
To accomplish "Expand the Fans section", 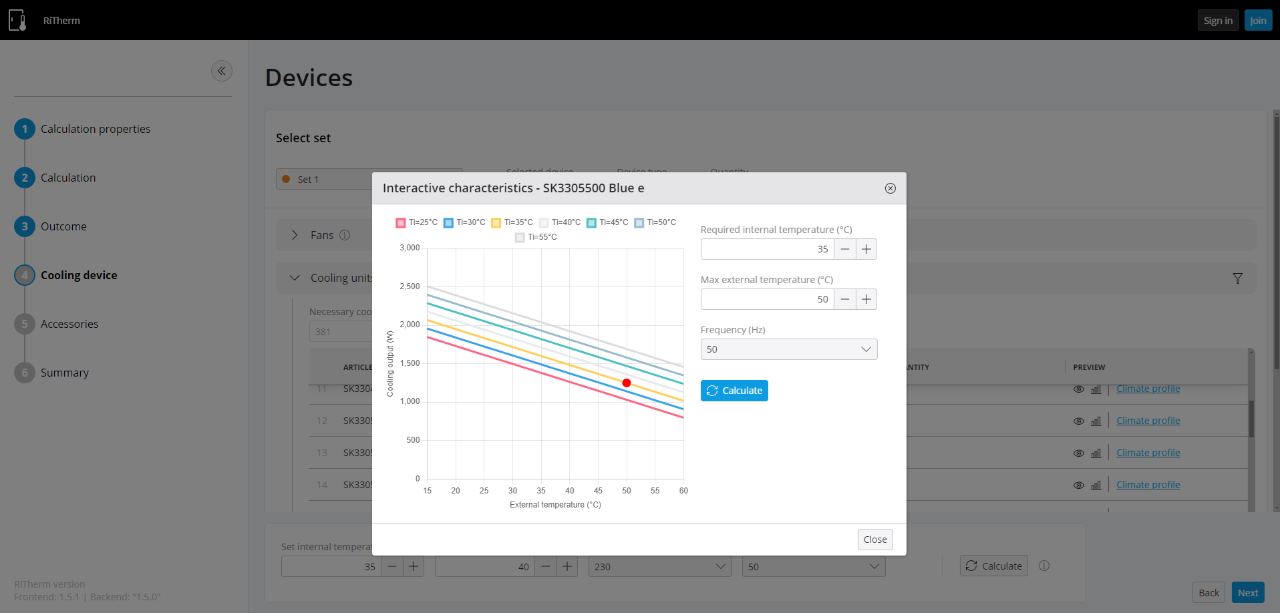I will [x=295, y=235].
